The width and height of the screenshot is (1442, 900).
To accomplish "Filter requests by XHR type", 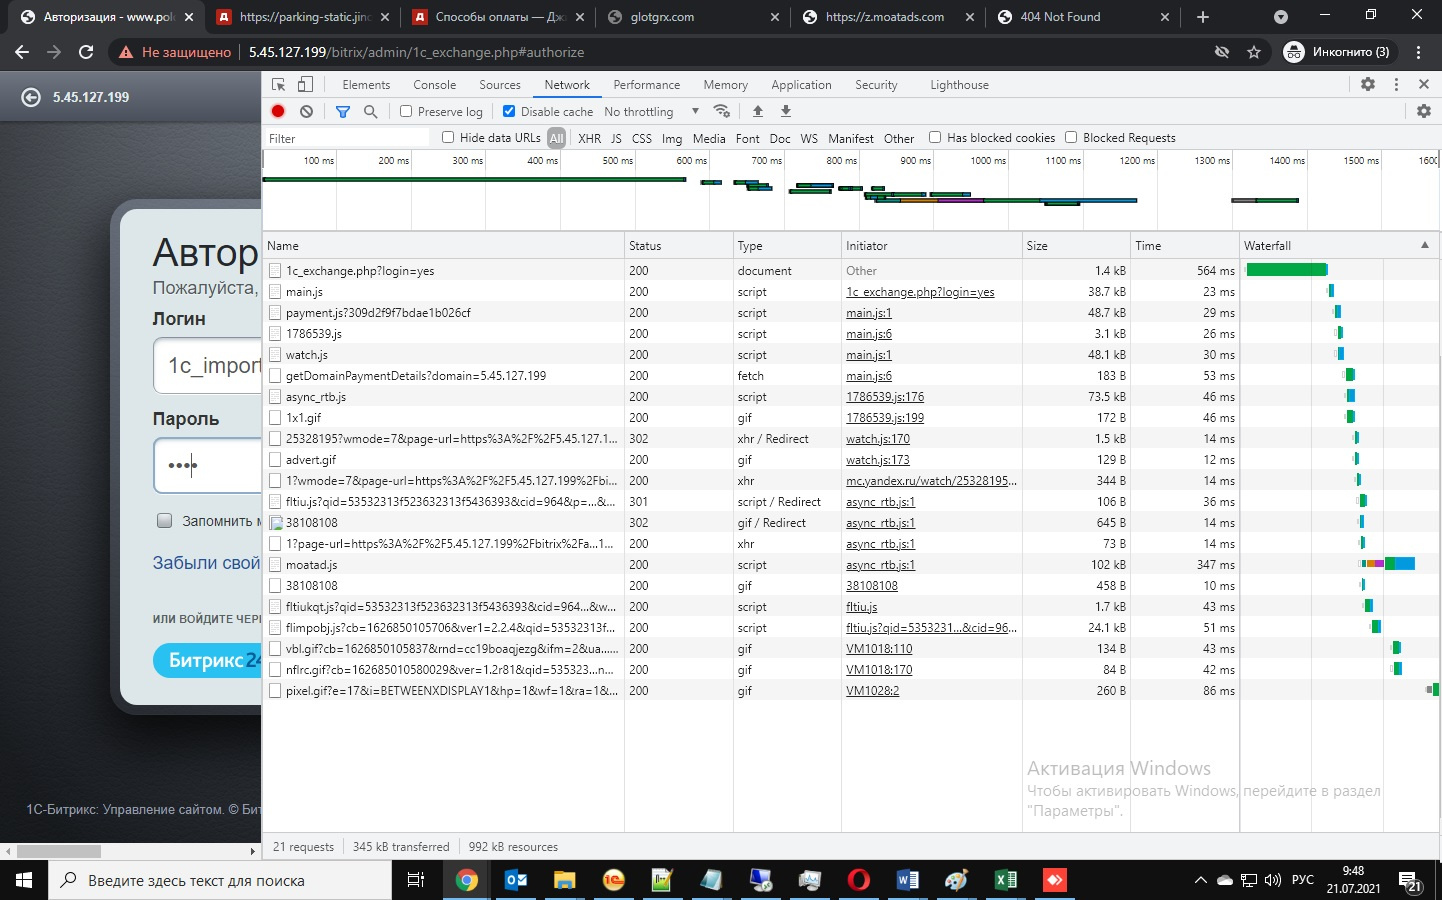I will [x=590, y=139].
